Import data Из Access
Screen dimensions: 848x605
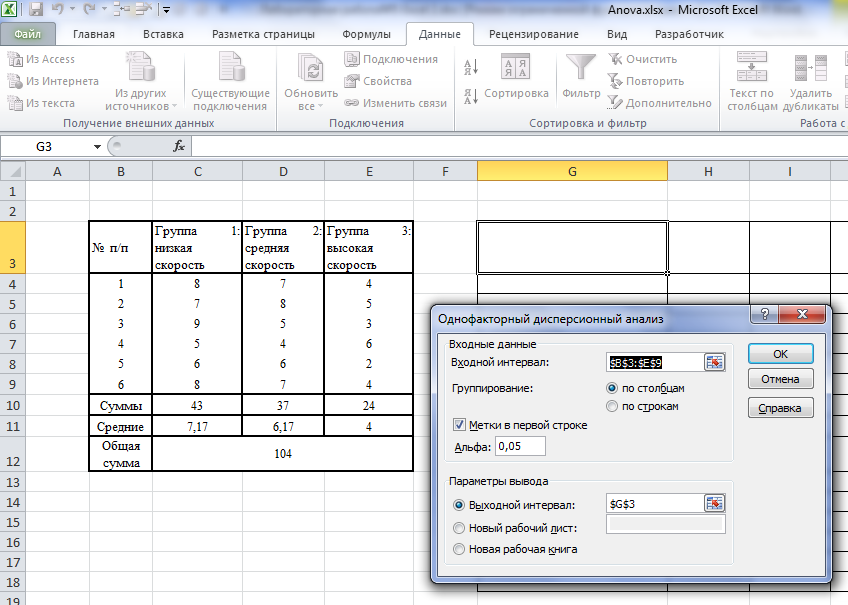(41, 59)
